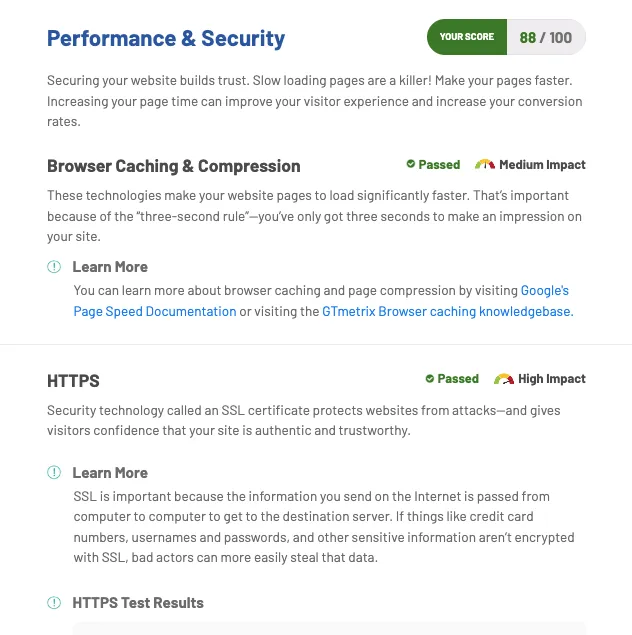Click the High Impact label text

552,379
